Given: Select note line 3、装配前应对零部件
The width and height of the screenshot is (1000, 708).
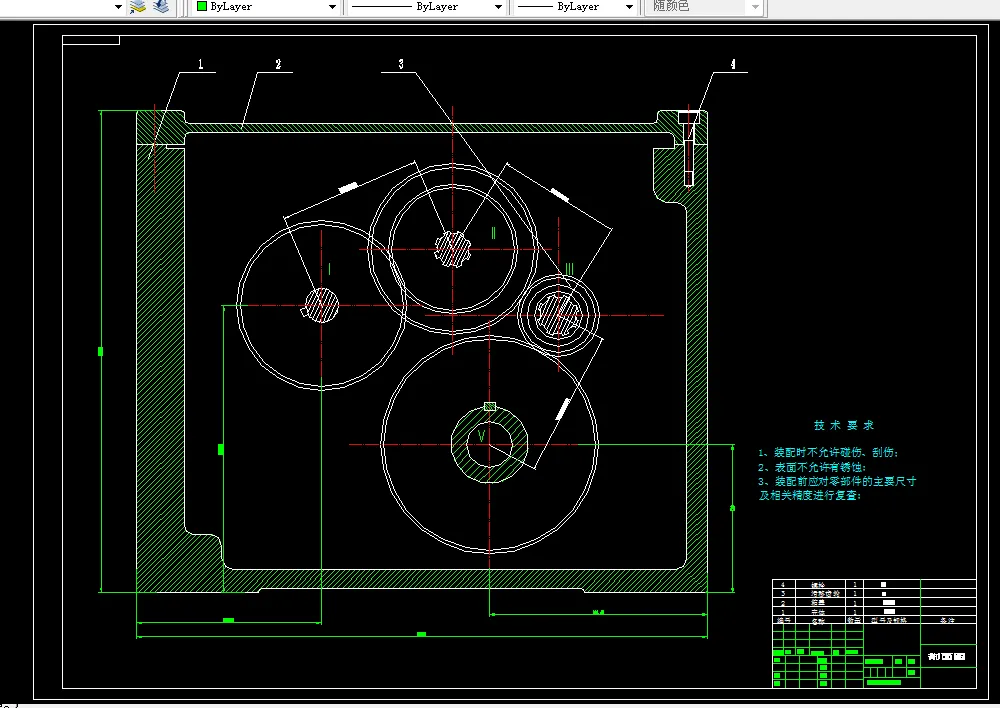Looking at the screenshot, I should point(837,481).
